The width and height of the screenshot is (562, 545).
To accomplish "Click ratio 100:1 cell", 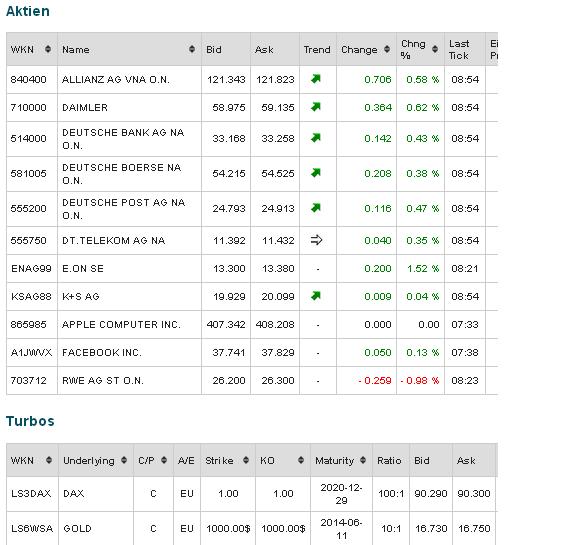I will (391, 494).
